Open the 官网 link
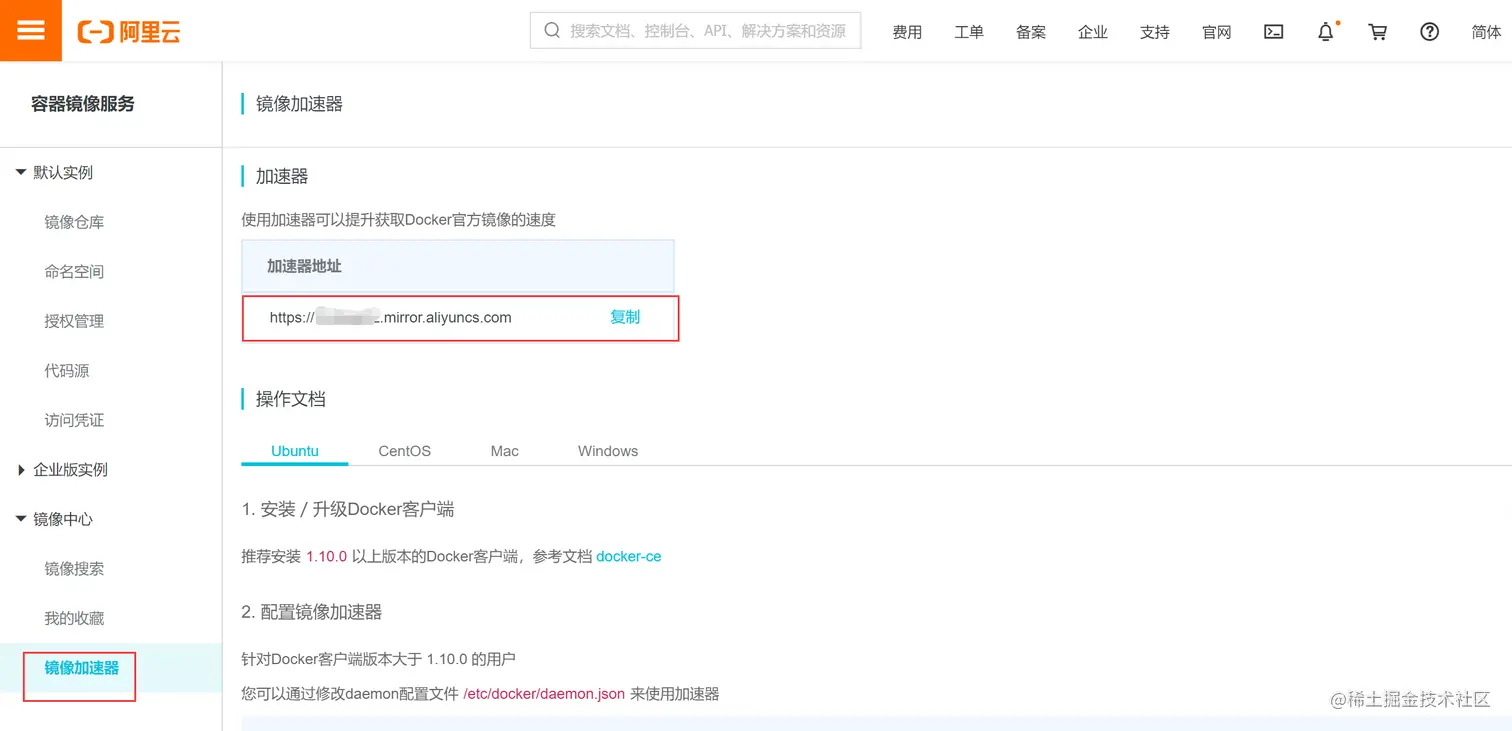The width and height of the screenshot is (1512, 731). coord(1217,32)
